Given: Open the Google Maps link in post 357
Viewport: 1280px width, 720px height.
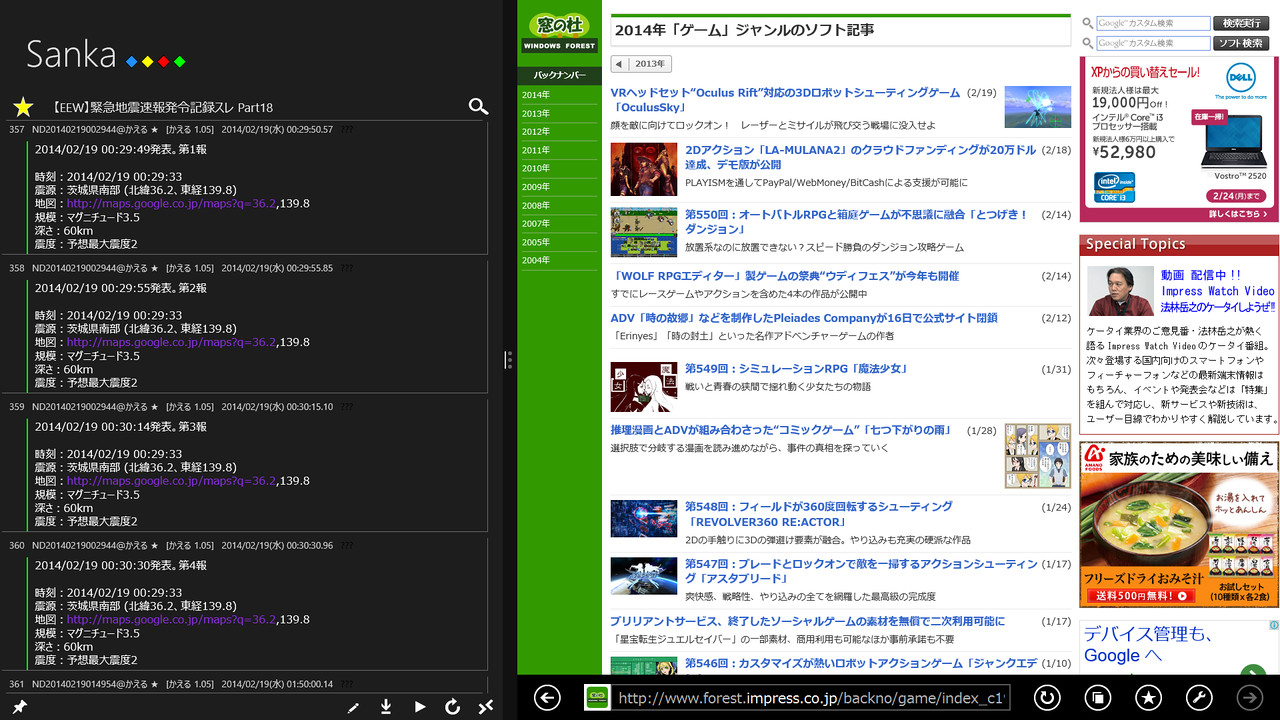Looking at the screenshot, I should 171,203.
